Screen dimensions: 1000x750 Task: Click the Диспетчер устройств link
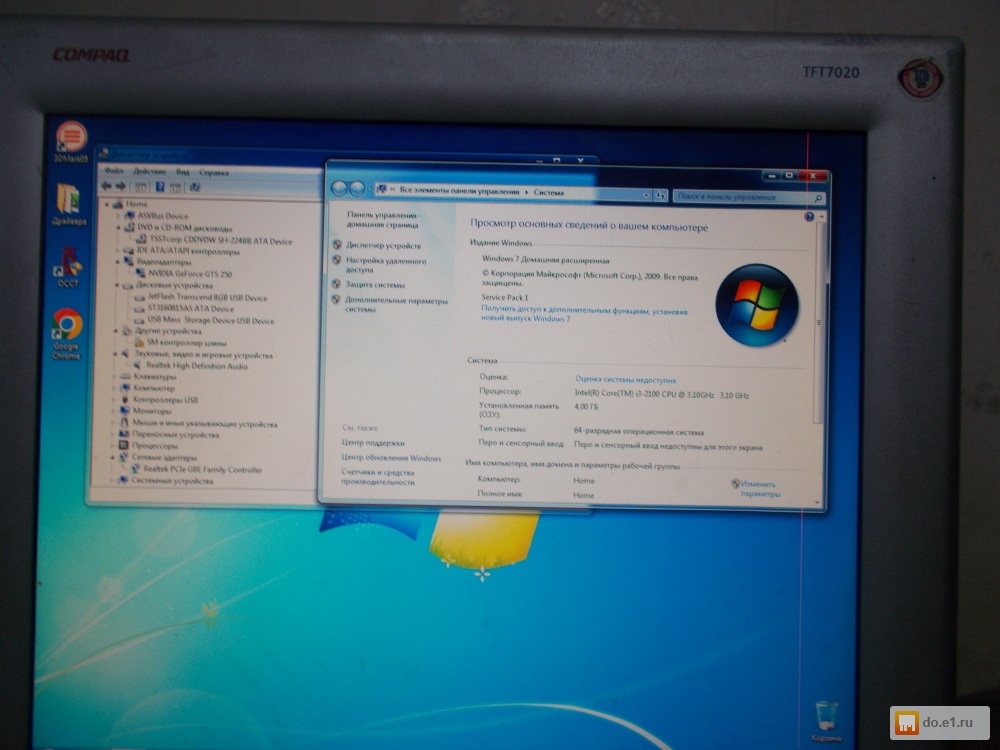[383, 245]
